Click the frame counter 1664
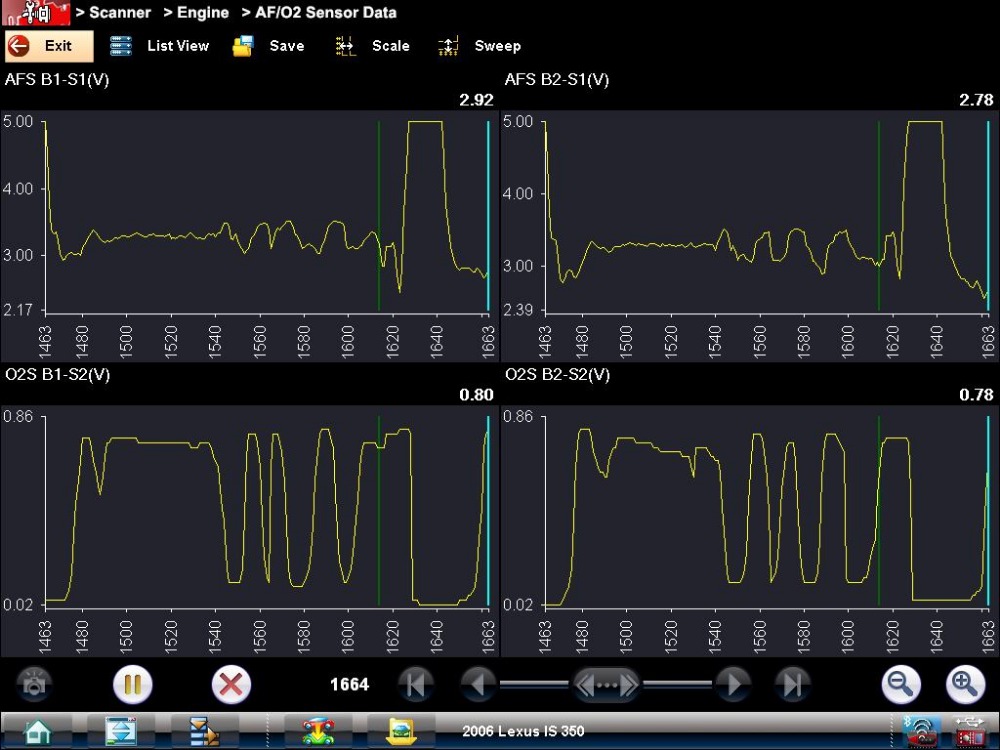 (x=349, y=684)
